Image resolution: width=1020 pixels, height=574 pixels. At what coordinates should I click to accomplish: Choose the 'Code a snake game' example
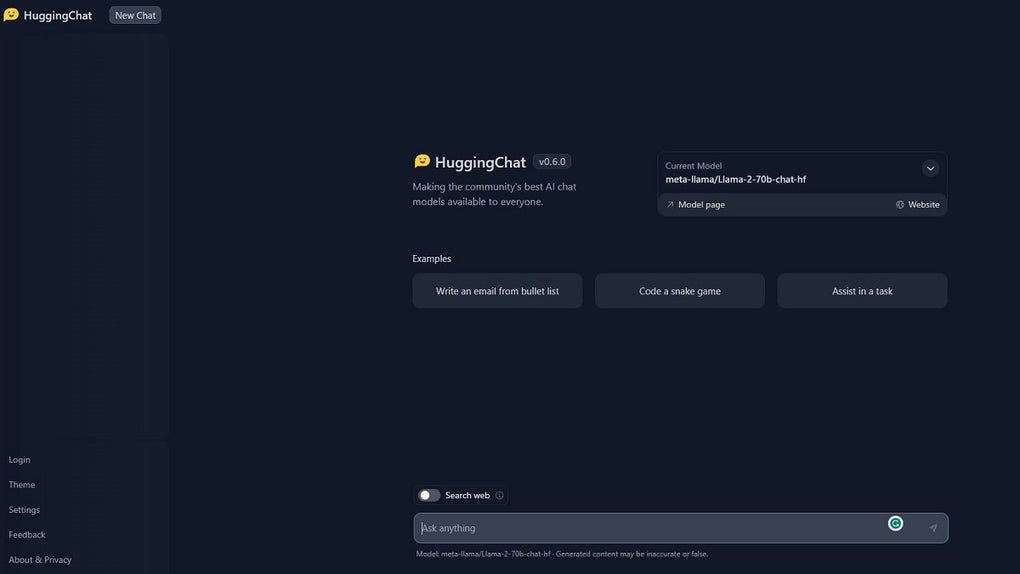[x=680, y=291]
